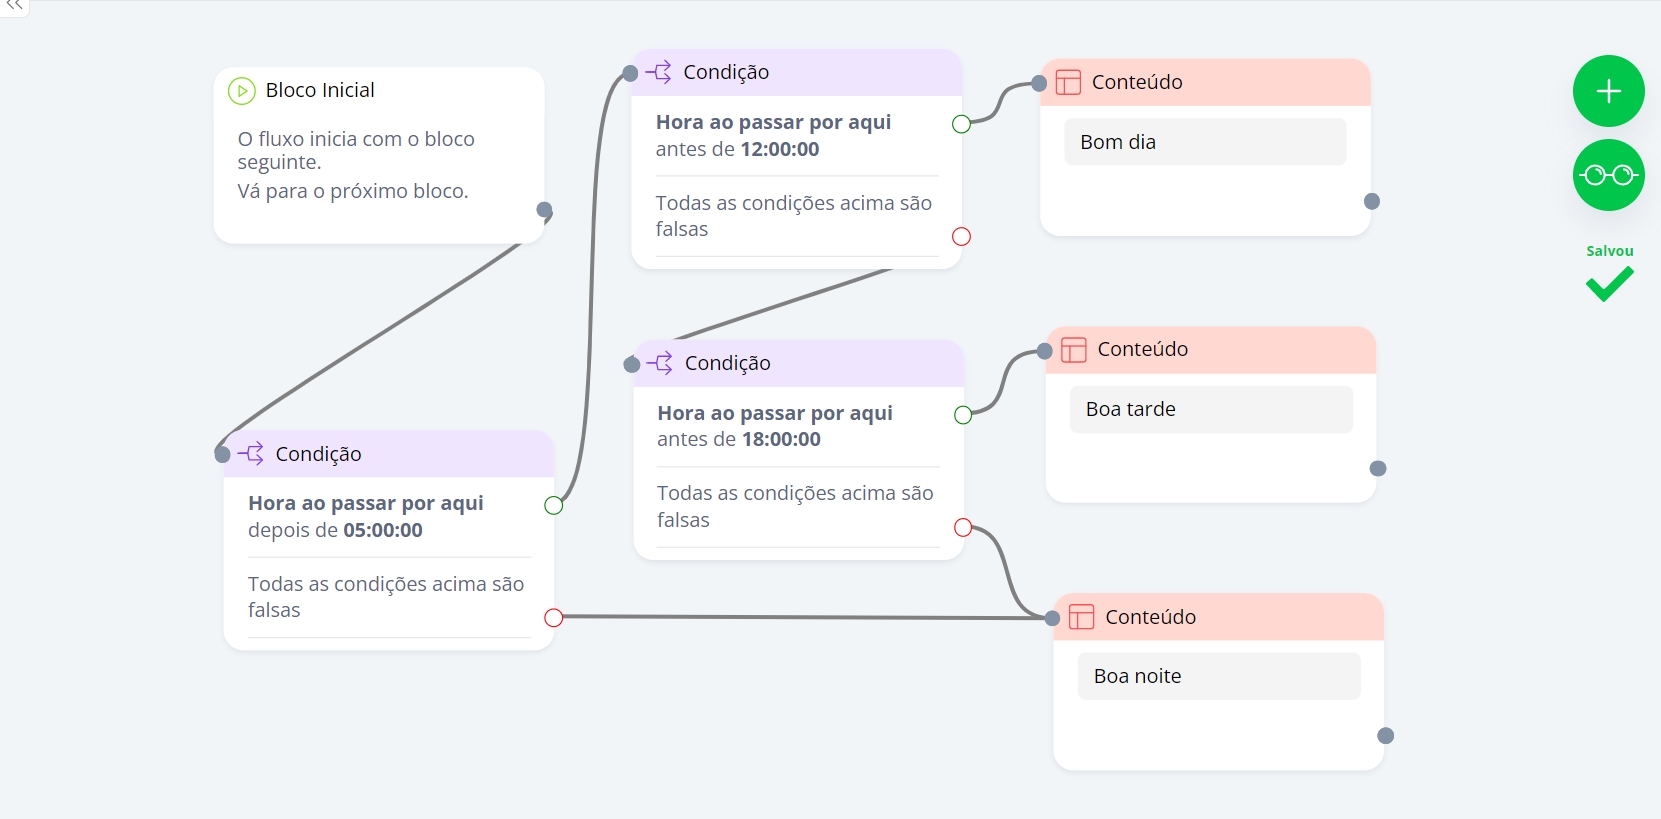
Task: Click the branch icon of the 12:00:00 condition
Action: [x=659, y=72]
